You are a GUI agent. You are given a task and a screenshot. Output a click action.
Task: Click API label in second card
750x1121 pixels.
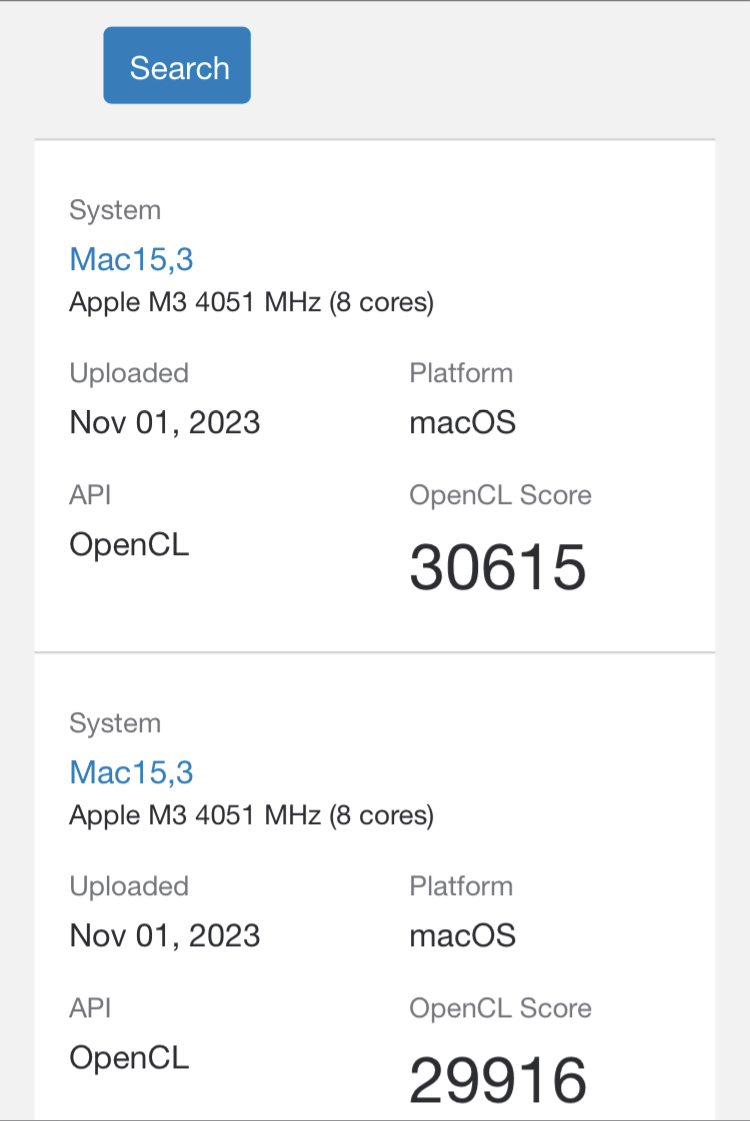click(x=90, y=1009)
